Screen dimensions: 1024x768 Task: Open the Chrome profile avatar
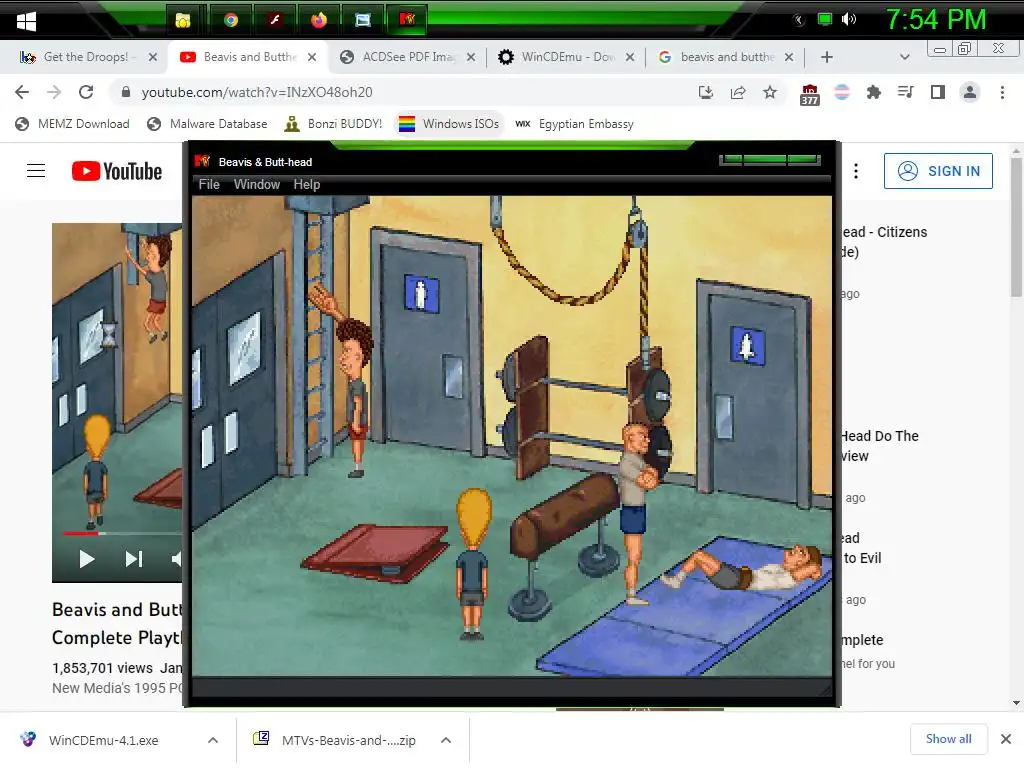(970, 92)
